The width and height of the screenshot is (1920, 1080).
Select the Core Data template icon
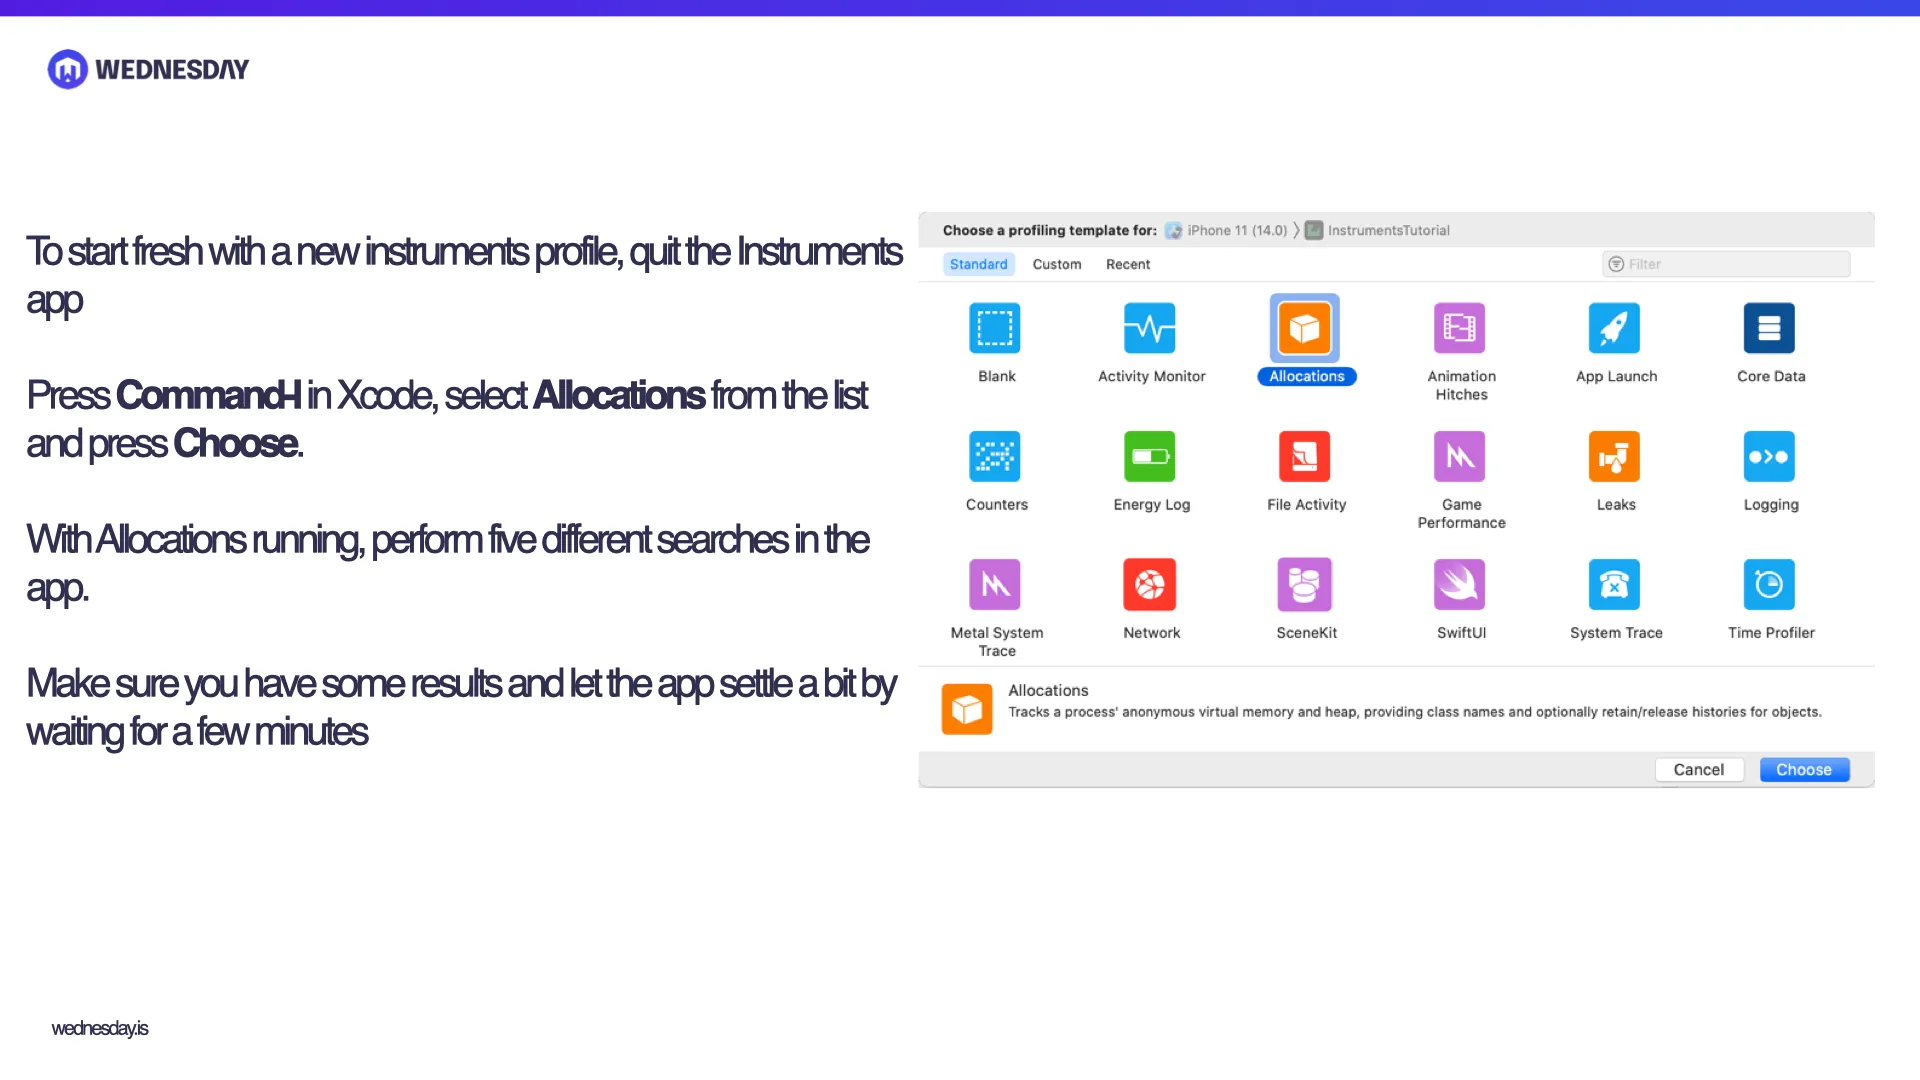pyautogui.click(x=1769, y=328)
